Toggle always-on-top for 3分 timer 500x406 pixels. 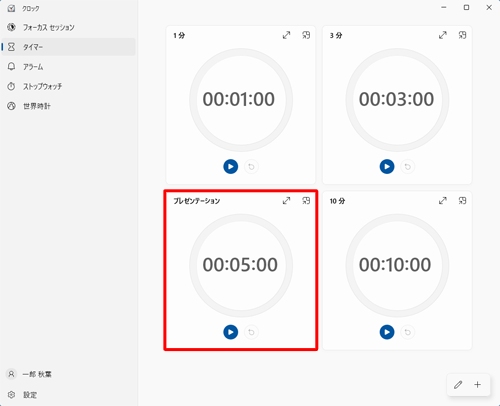point(462,35)
